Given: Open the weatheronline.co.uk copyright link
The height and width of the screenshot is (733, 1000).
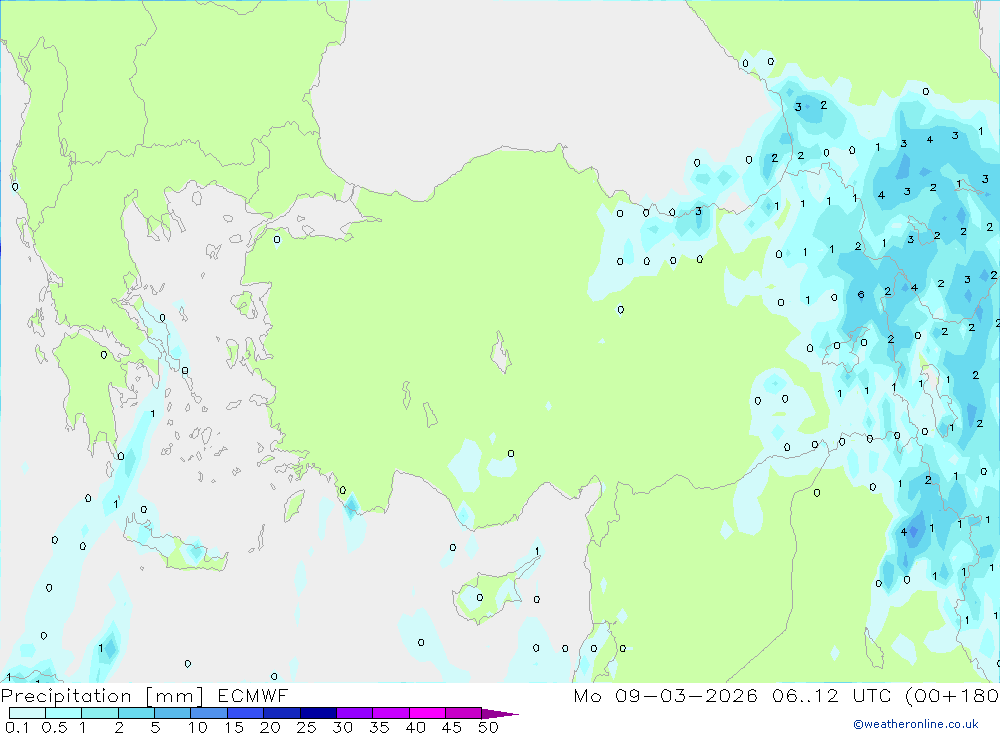Looking at the screenshot, I should [x=916, y=724].
